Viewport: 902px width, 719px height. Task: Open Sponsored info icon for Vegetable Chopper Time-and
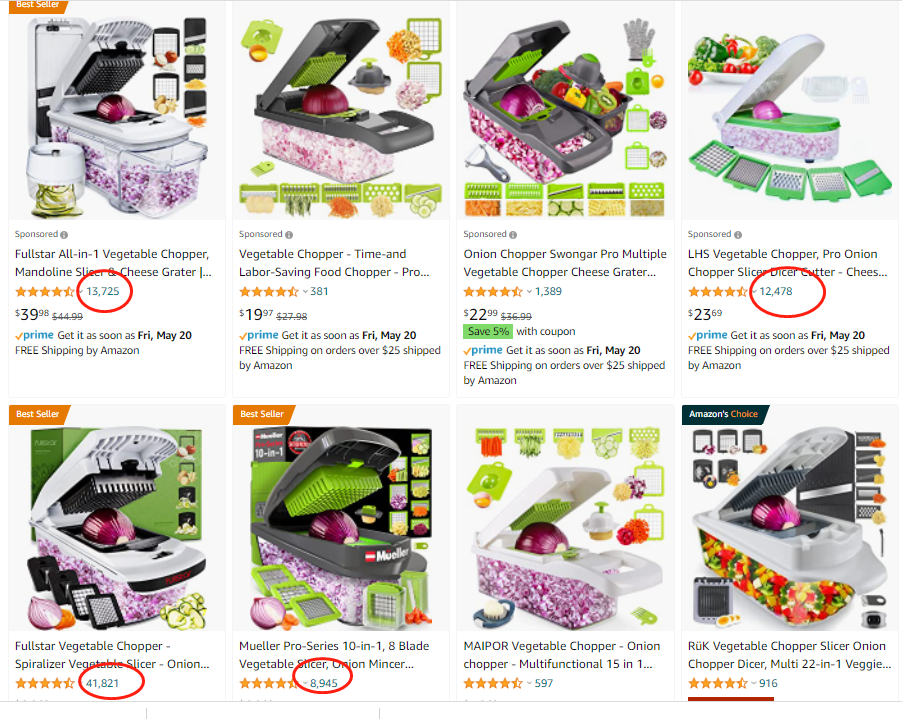(289, 235)
